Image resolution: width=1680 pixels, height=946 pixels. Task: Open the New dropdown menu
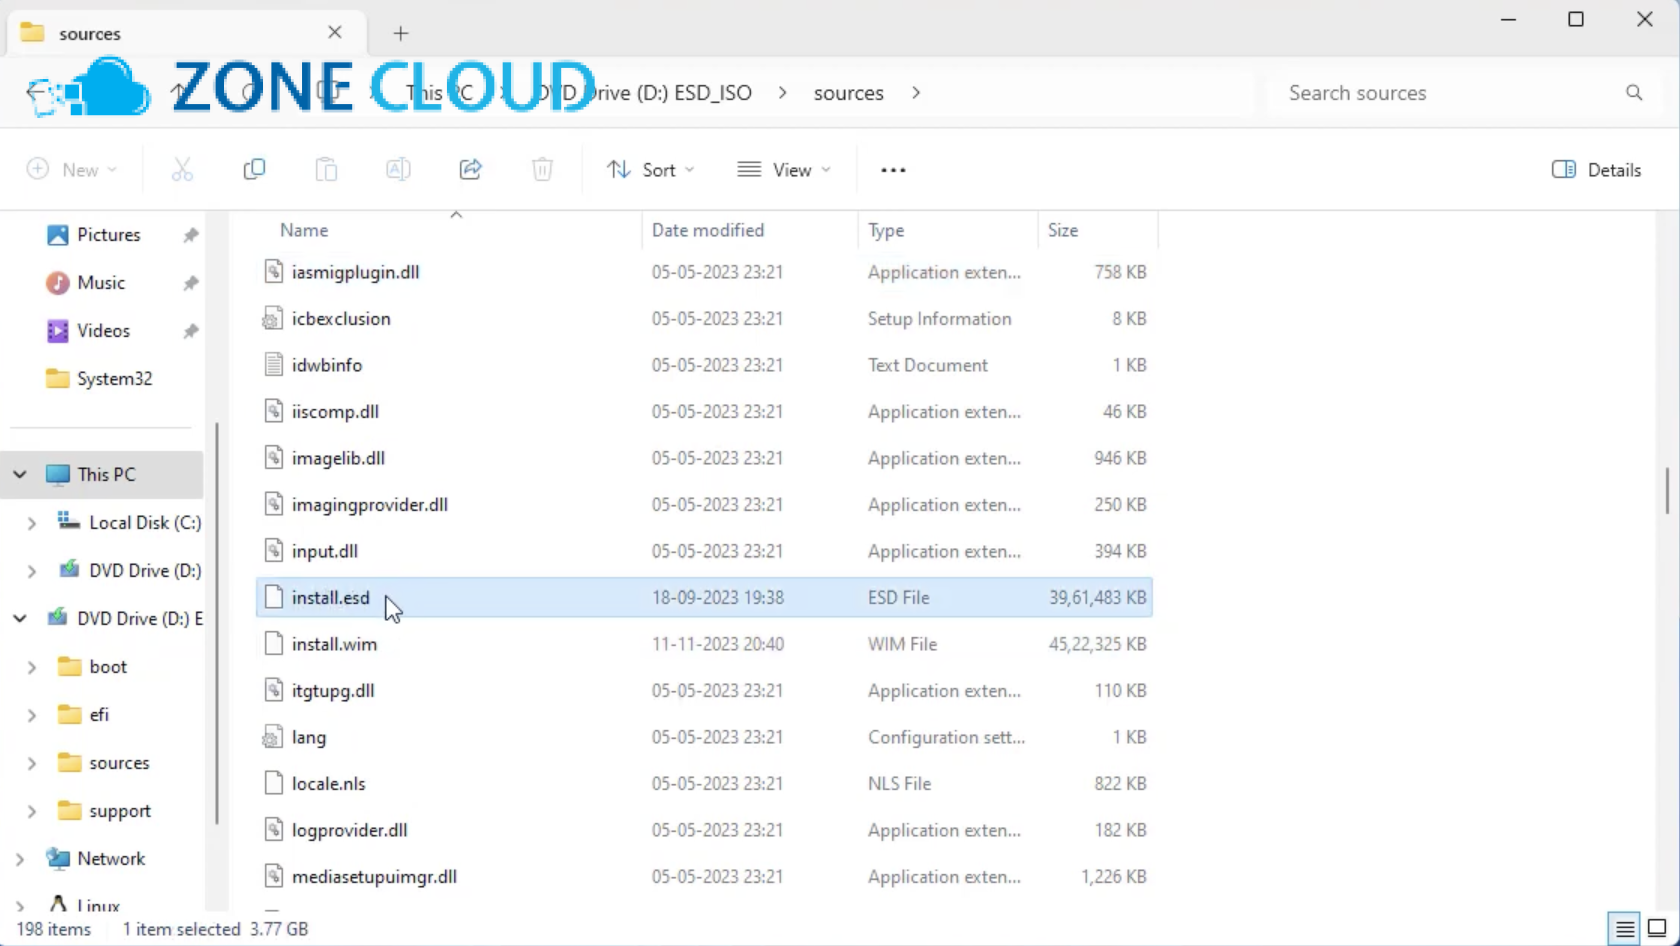72,170
